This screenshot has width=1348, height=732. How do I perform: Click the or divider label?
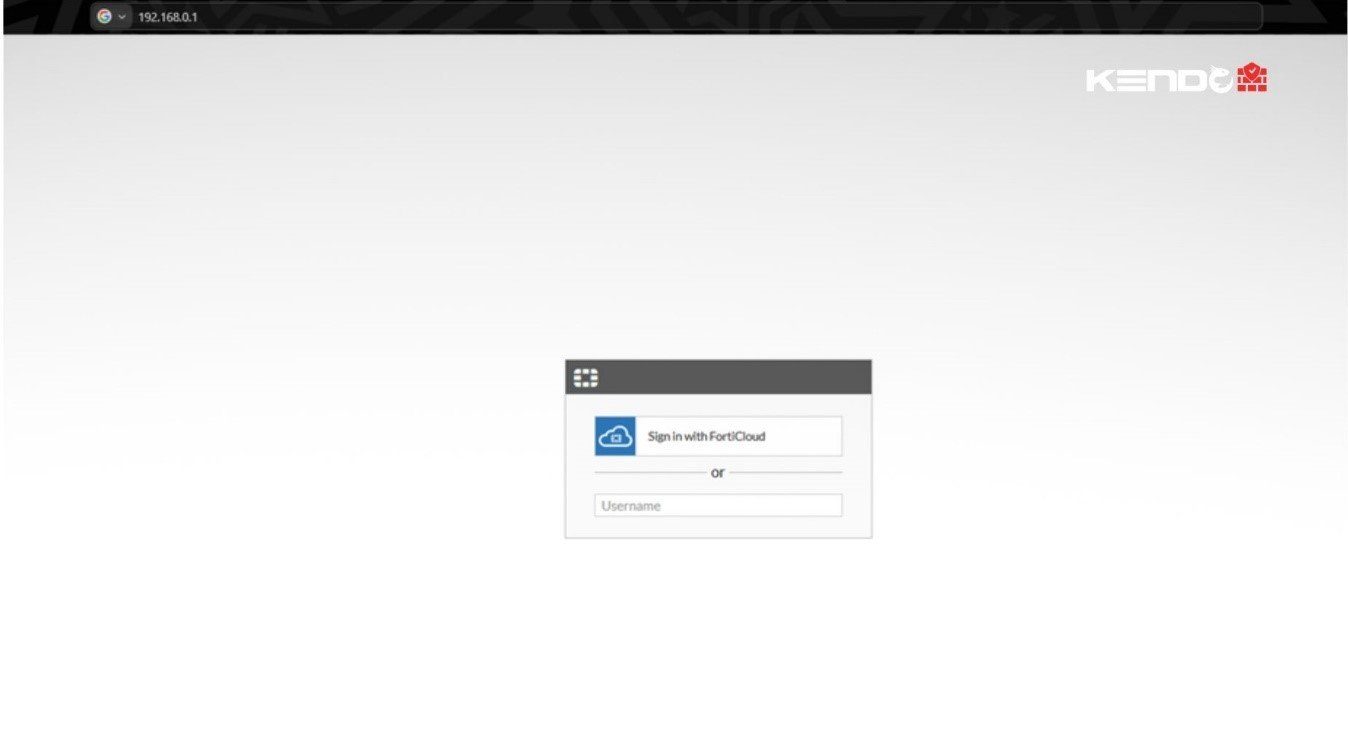(x=718, y=472)
